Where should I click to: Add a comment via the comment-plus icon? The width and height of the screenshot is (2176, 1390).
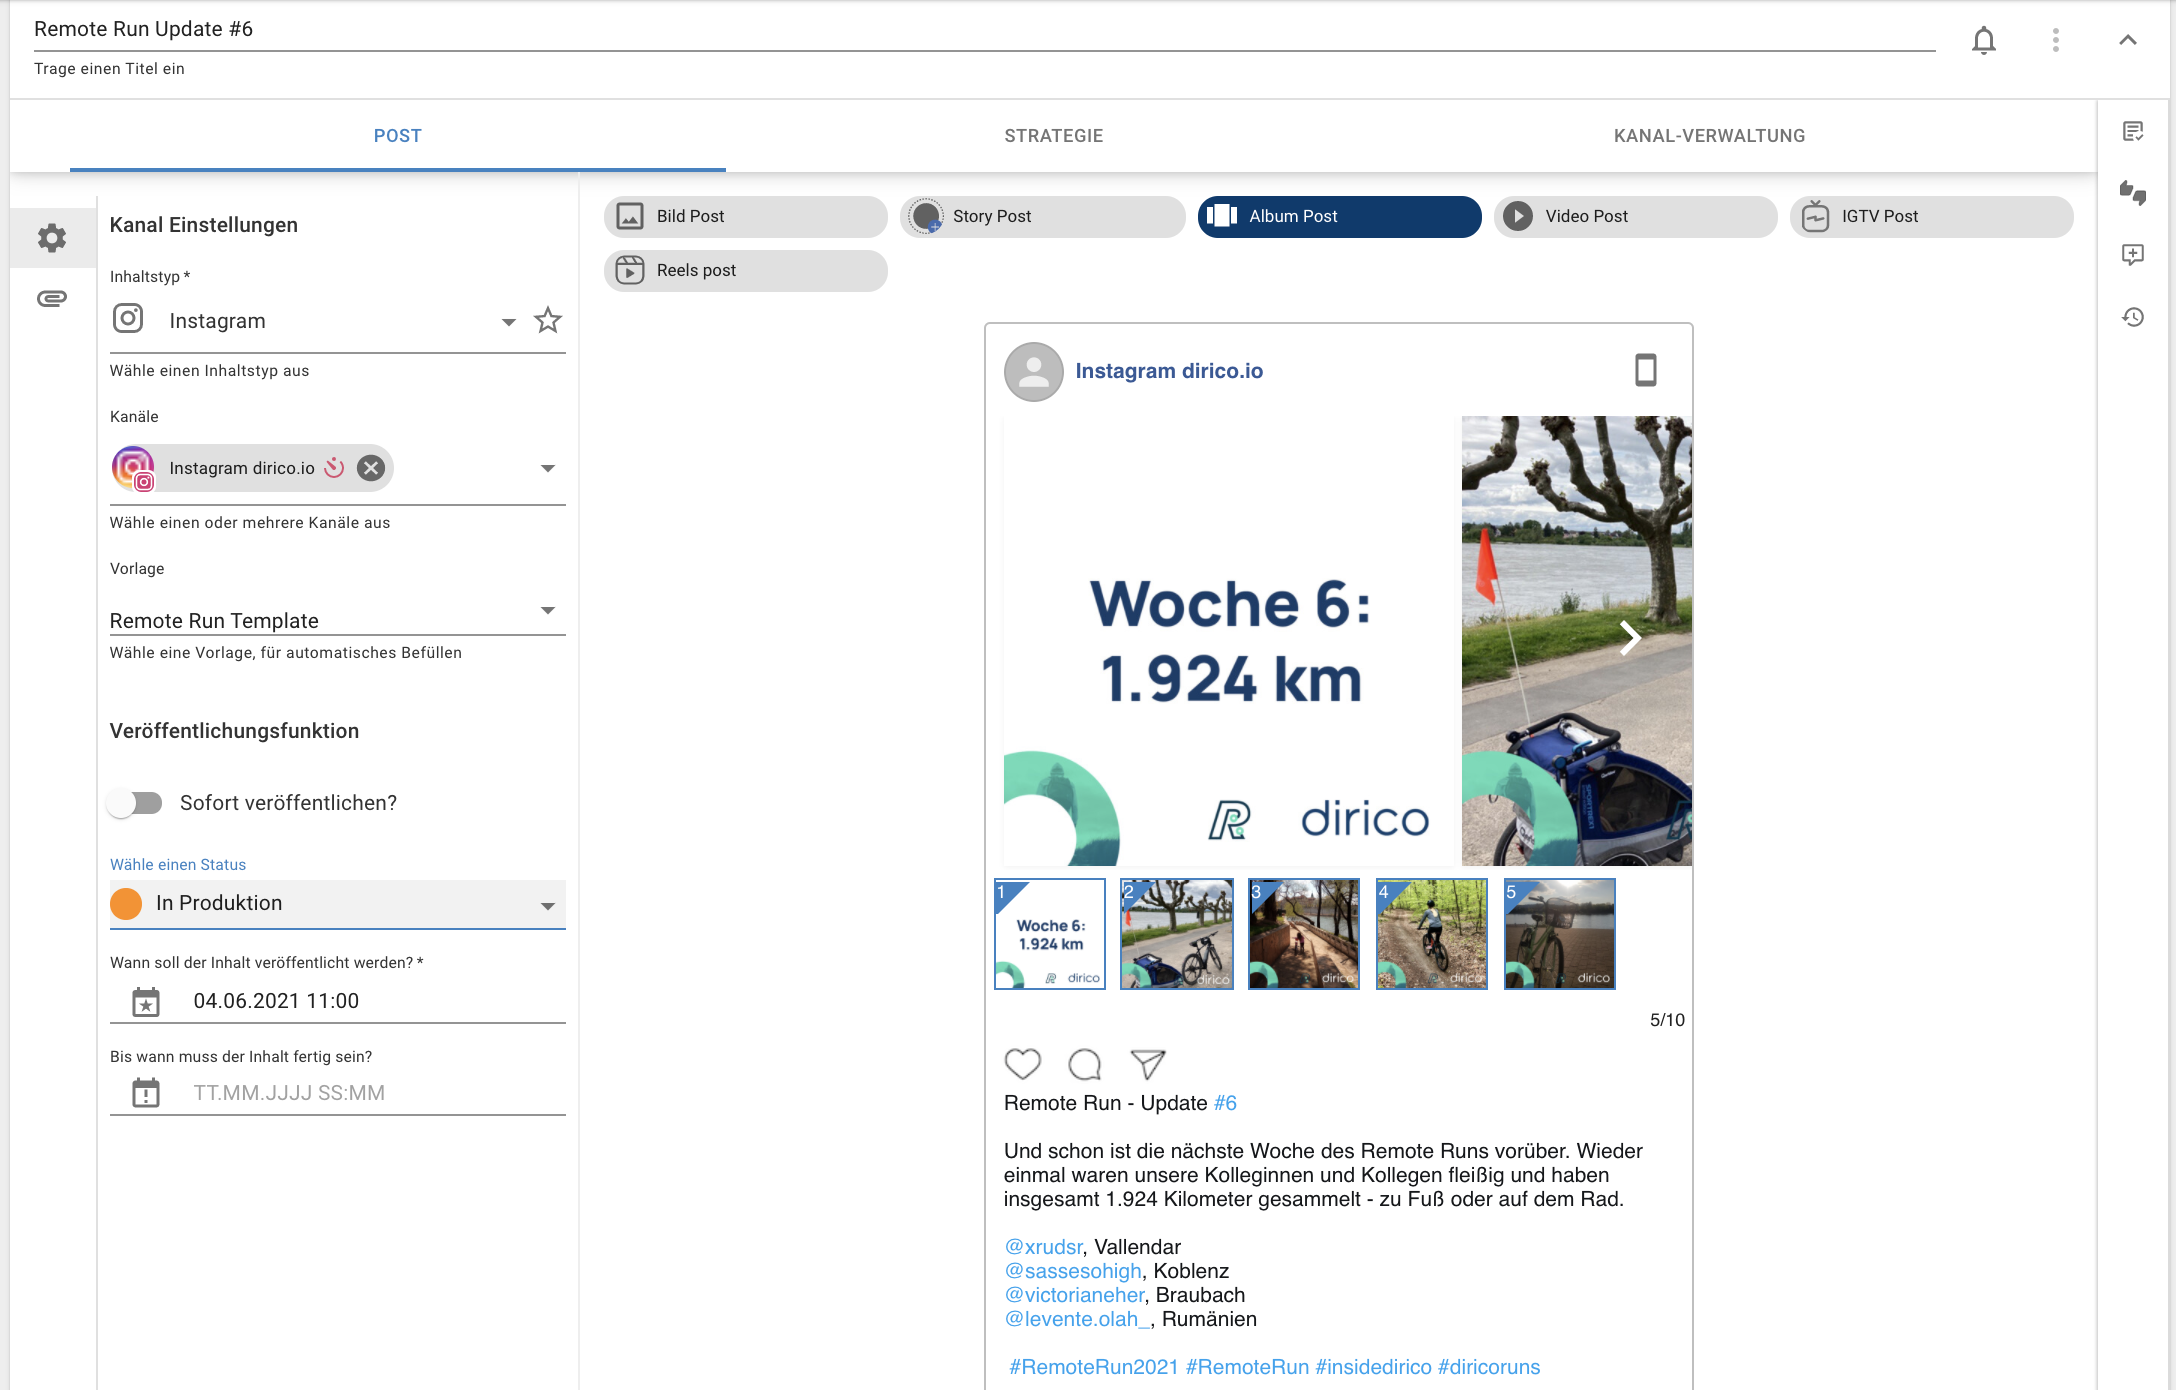[2135, 255]
